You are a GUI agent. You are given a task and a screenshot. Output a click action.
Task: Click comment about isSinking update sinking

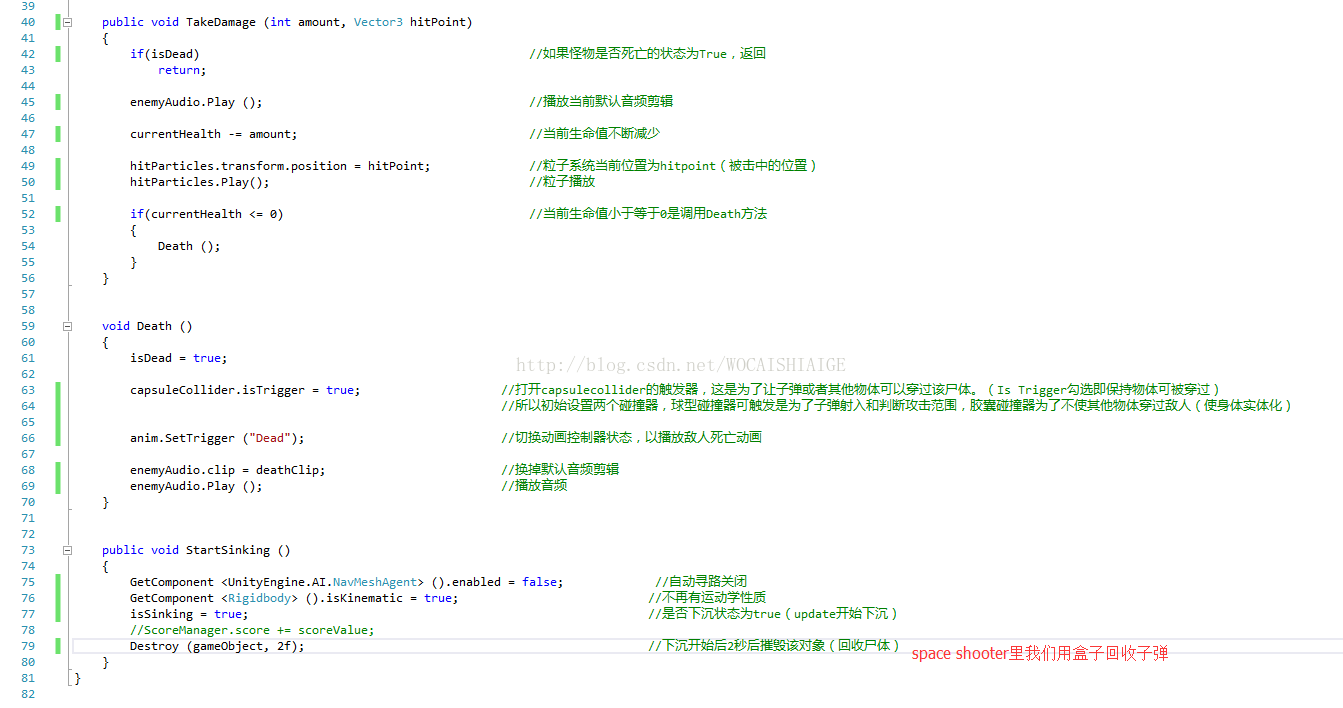[774, 614]
